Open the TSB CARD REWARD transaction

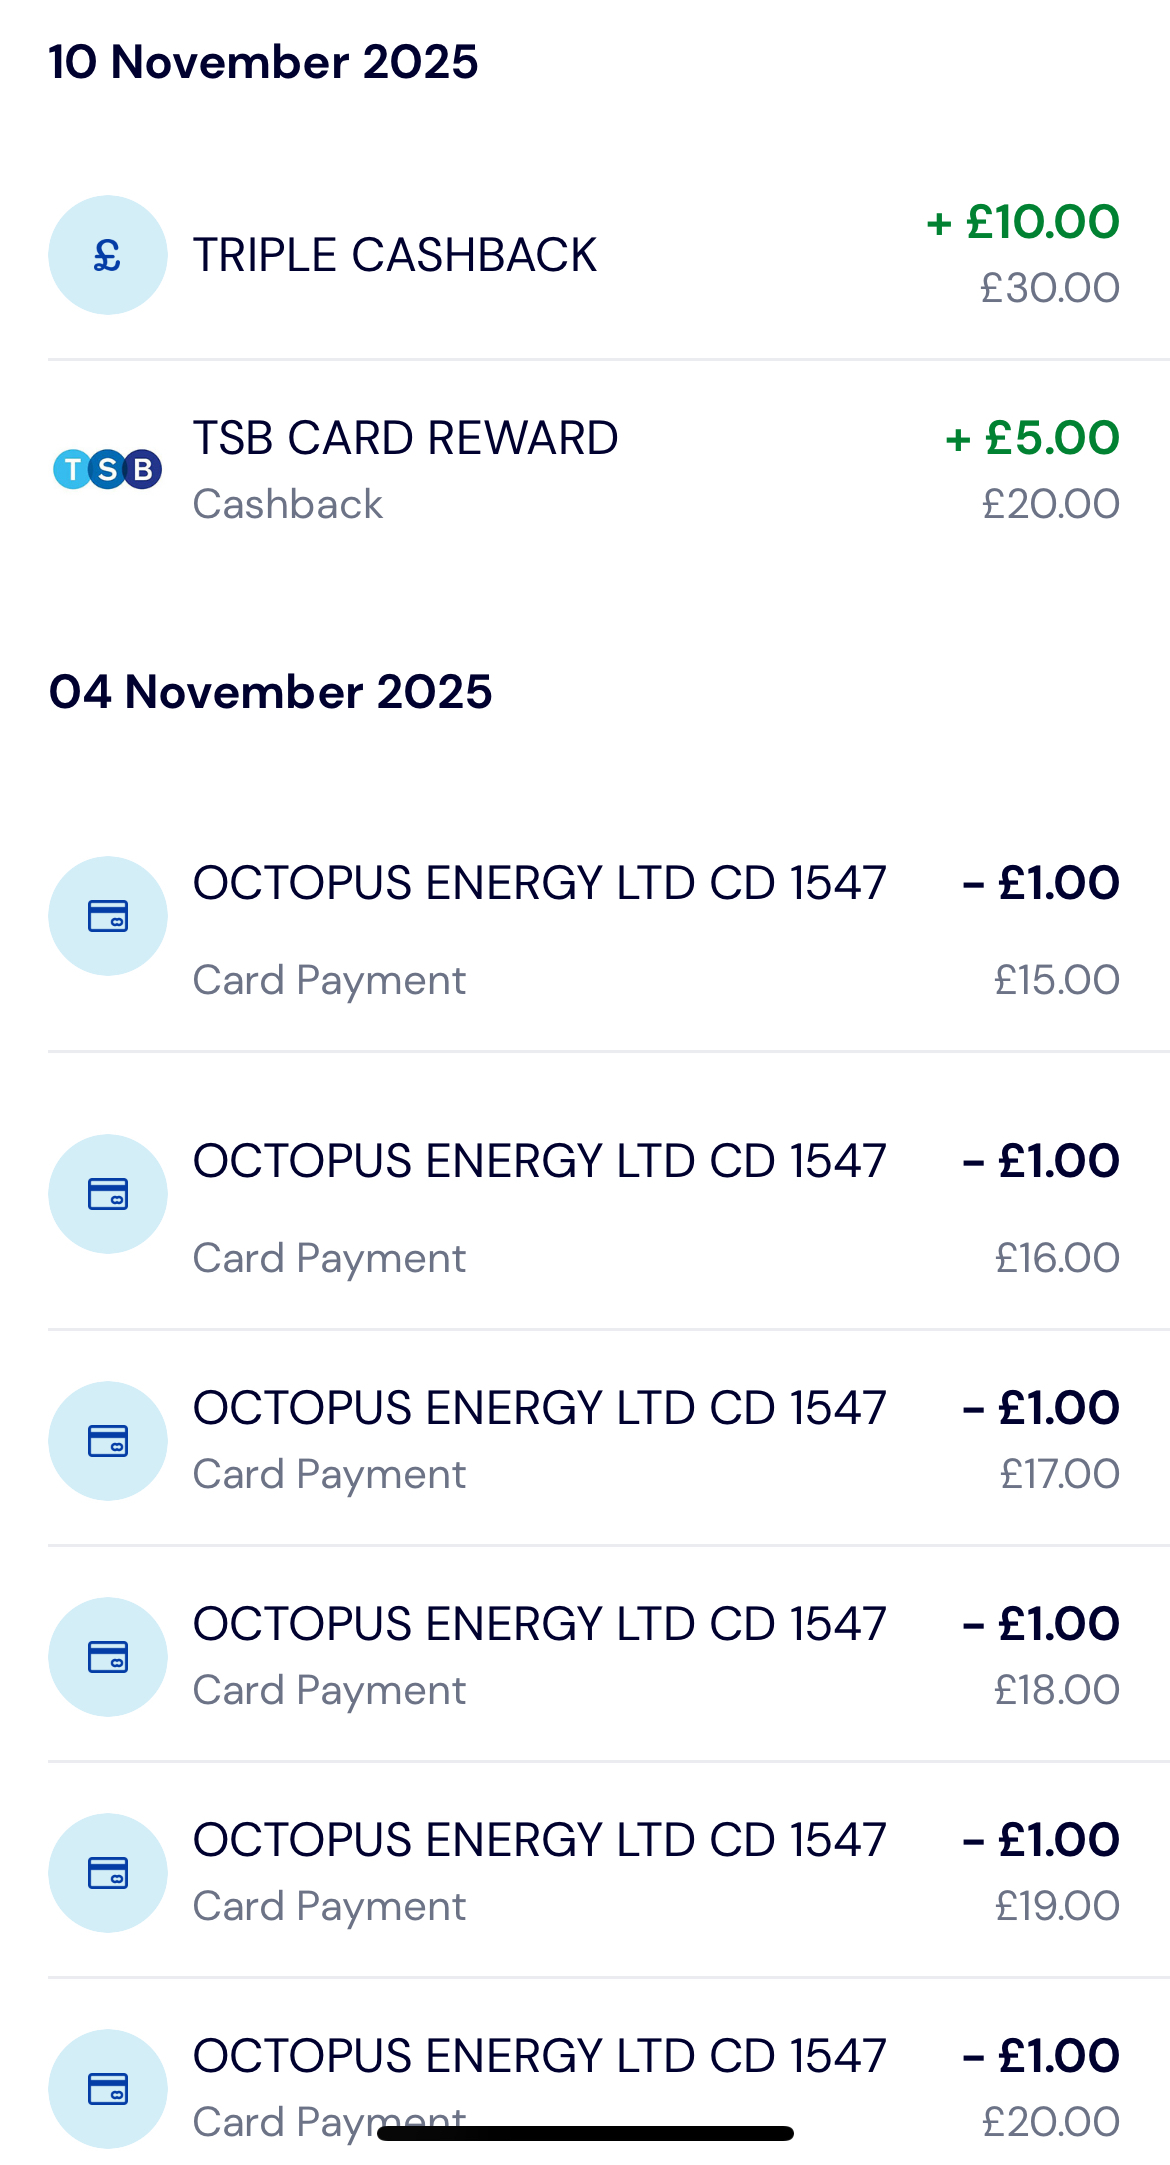pos(405,438)
